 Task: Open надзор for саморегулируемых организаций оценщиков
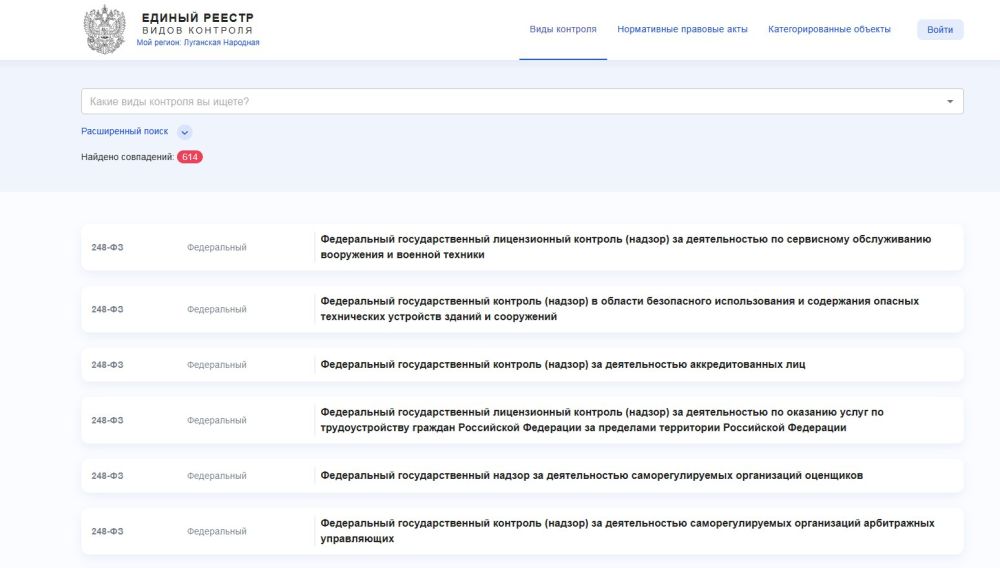pyautogui.click(x=591, y=476)
